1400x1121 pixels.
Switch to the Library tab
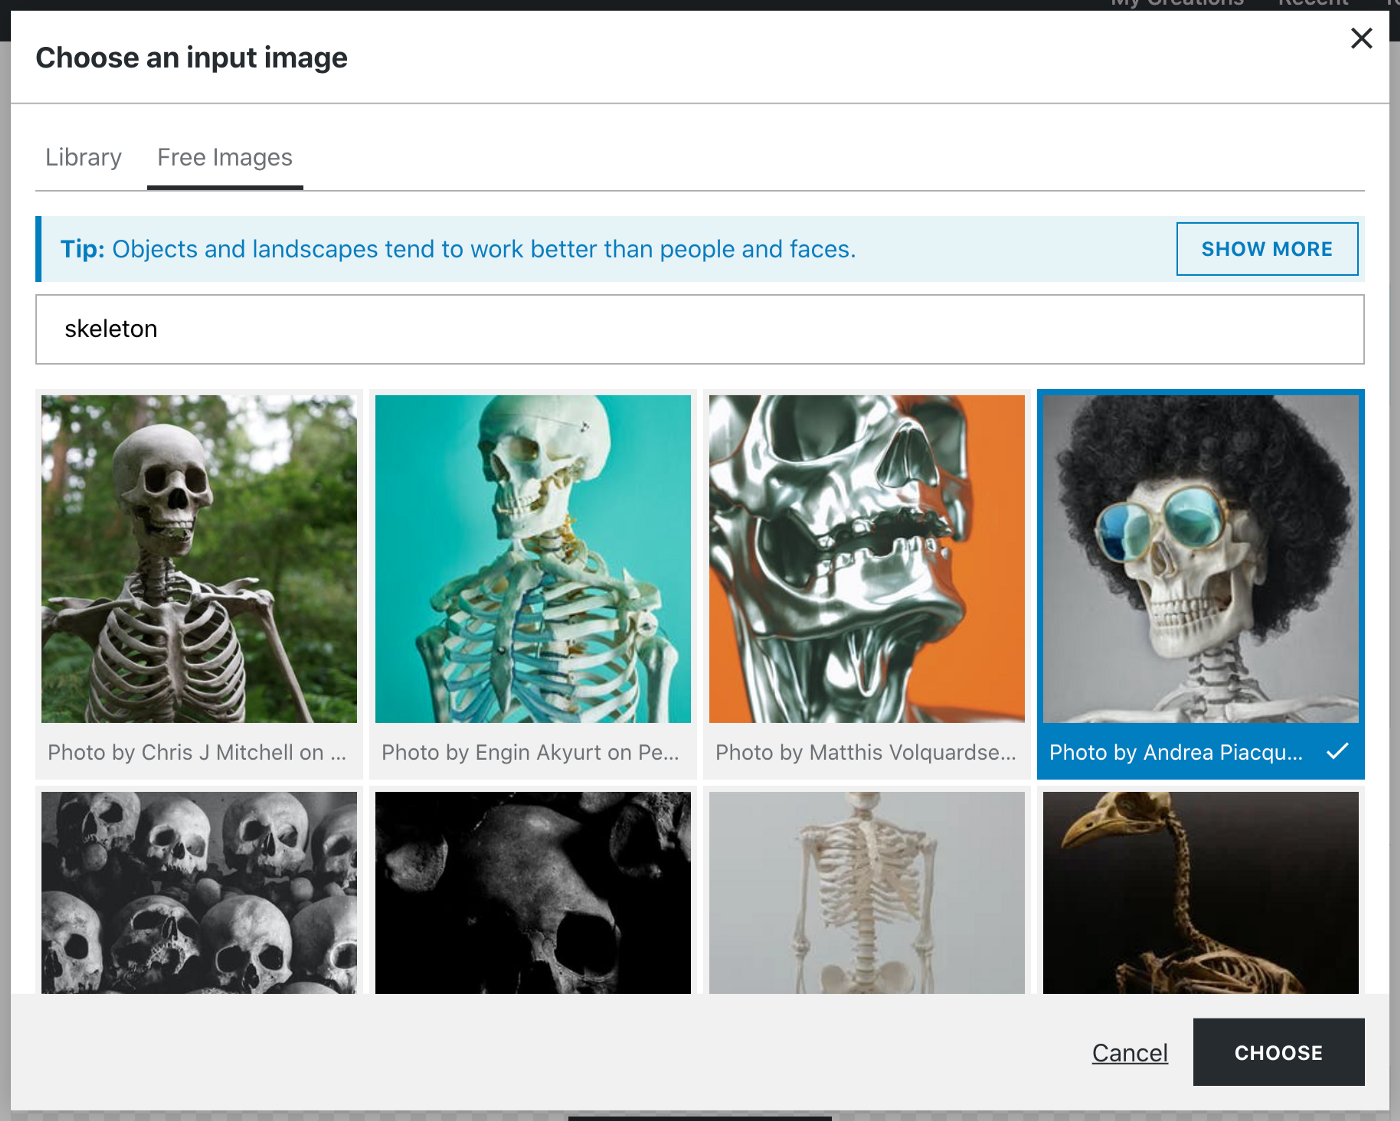(83, 157)
